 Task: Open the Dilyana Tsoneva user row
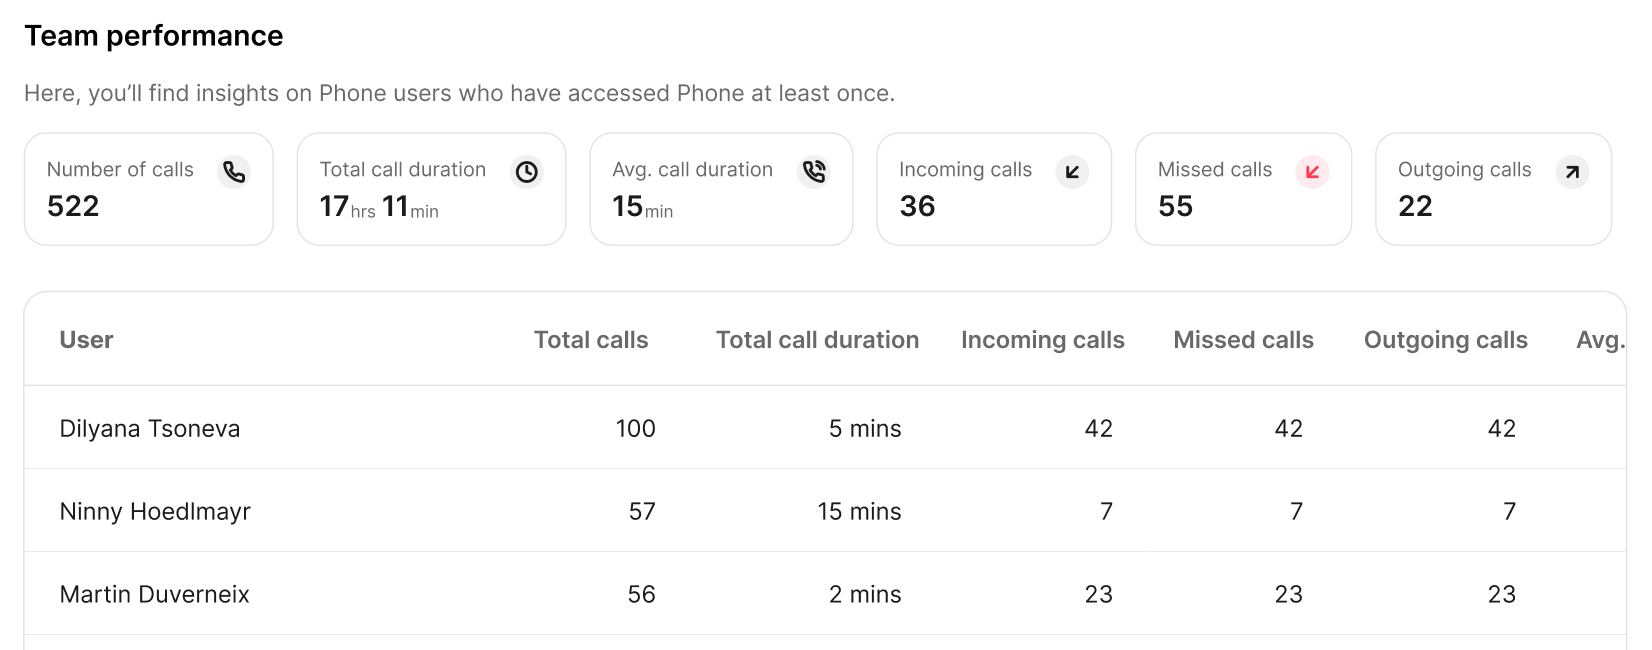150,429
